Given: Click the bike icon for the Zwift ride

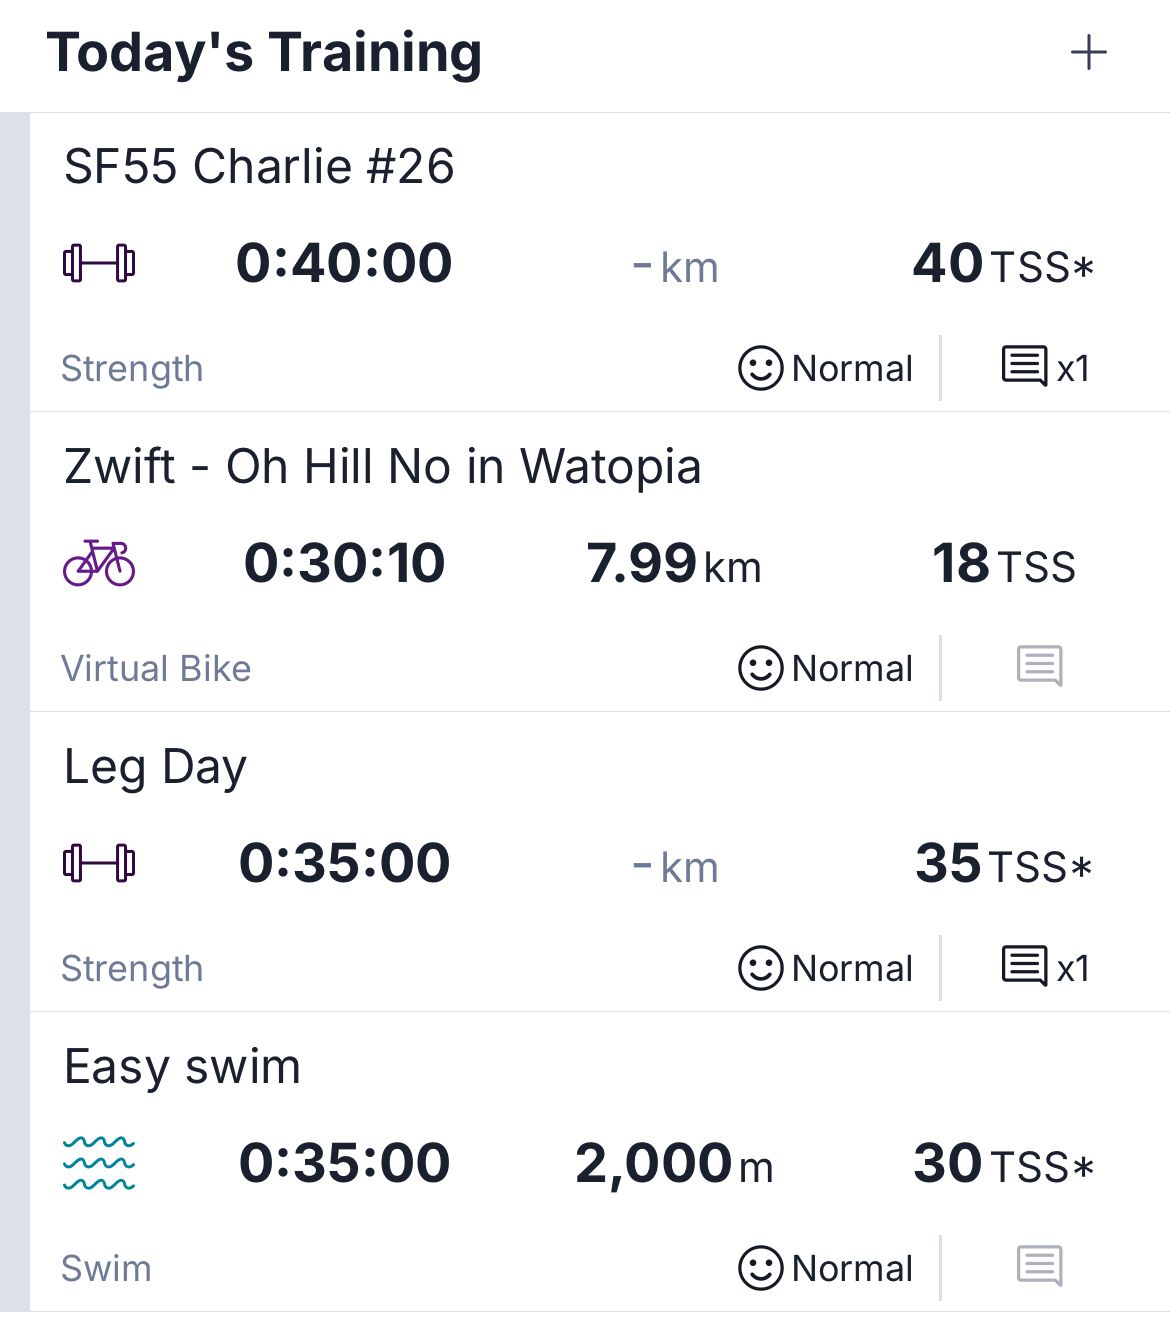Looking at the screenshot, I should [x=99, y=563].
